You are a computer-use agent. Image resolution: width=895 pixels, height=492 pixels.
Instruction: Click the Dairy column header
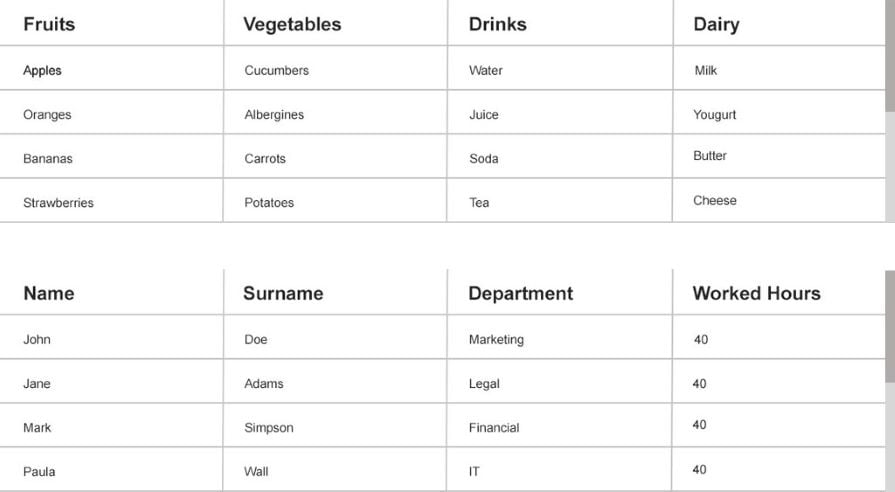(x=716, y=24)
